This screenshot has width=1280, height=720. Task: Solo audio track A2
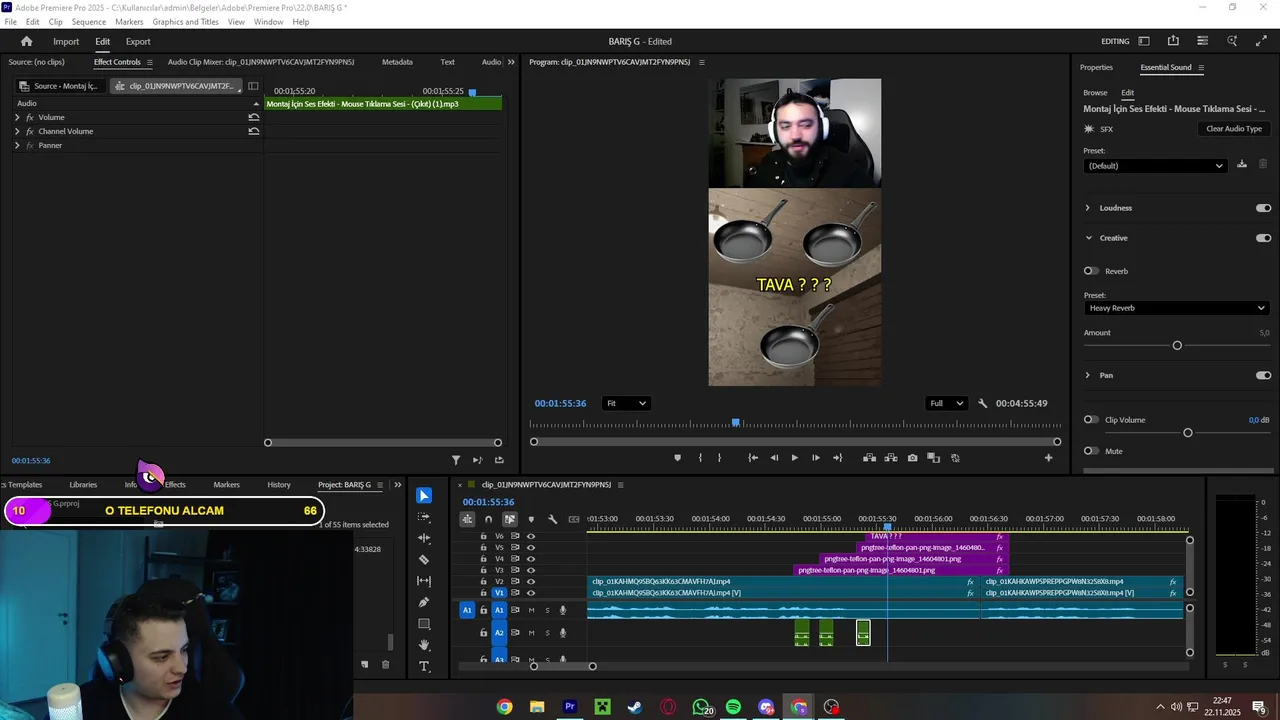click(547, 633)
